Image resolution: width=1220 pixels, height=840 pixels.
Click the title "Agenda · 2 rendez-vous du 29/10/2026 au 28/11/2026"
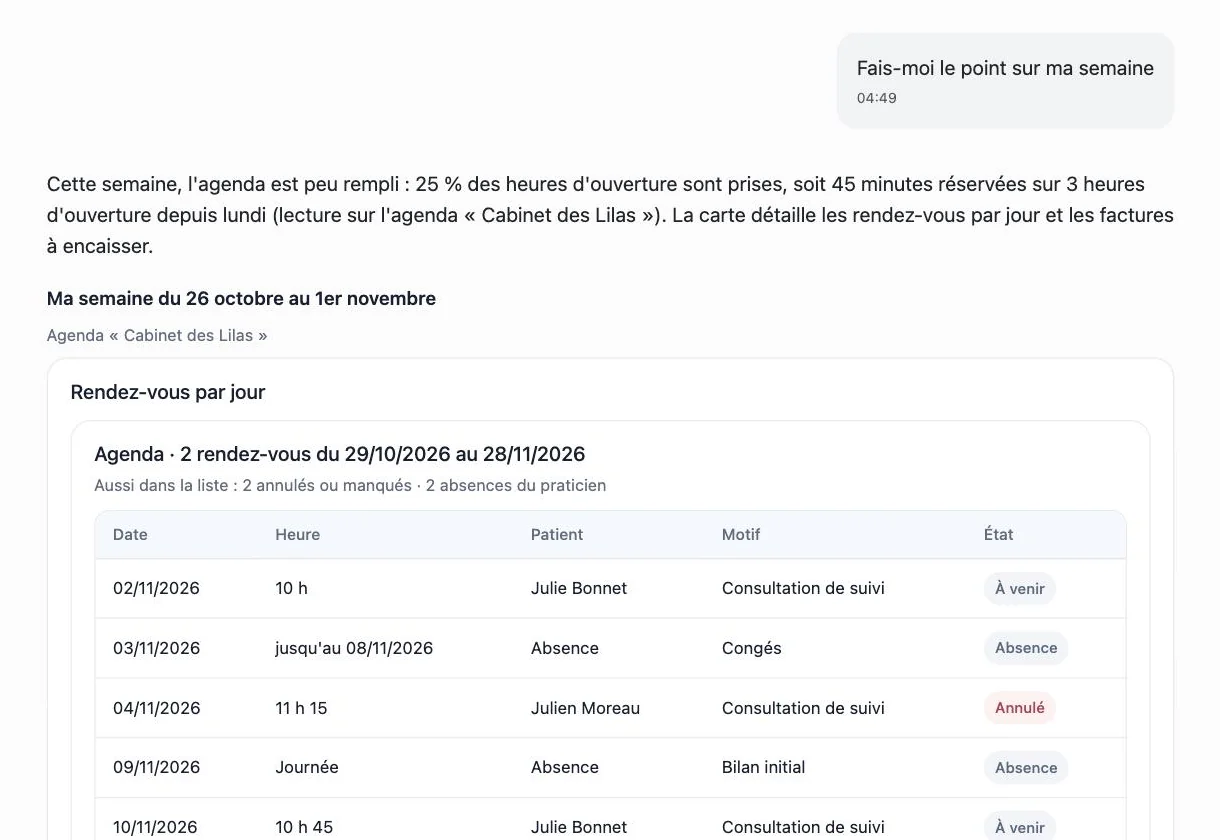pyautogui.click(x=340, y=454)
